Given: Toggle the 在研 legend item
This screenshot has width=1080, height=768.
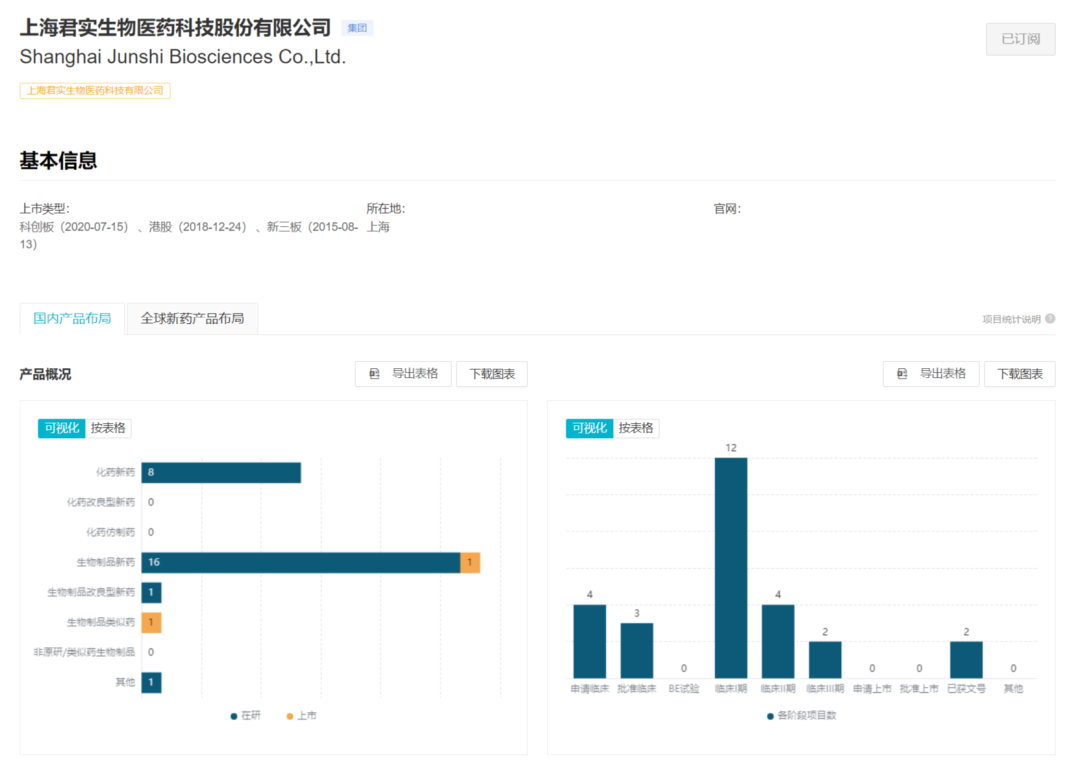Looking at the screenshot, I should pyautogui.click(x=246, y=716).
